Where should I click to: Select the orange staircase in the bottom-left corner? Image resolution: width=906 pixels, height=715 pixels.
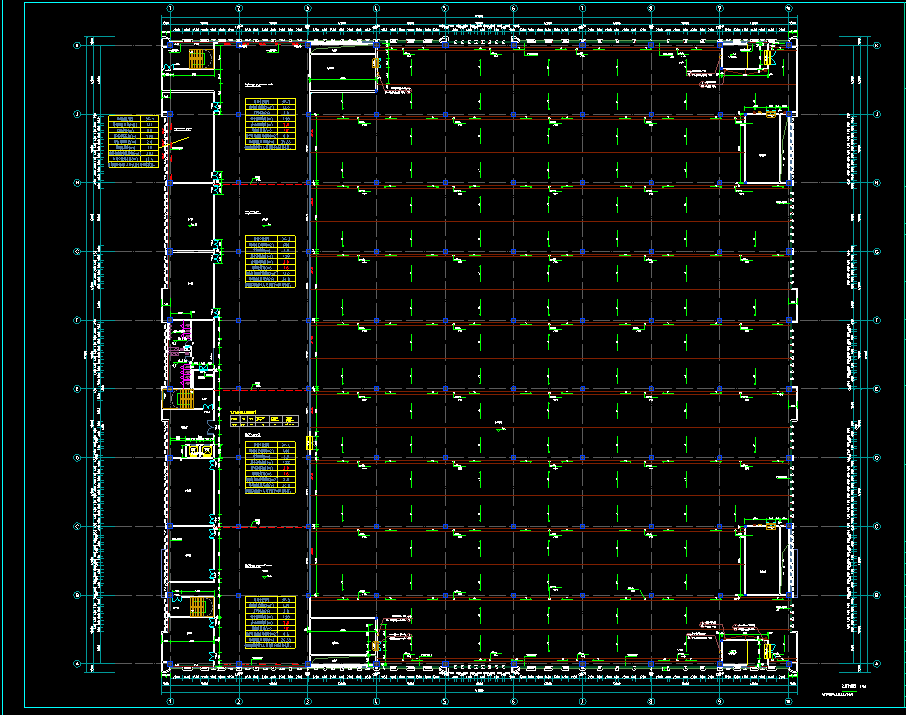point(197,606)
